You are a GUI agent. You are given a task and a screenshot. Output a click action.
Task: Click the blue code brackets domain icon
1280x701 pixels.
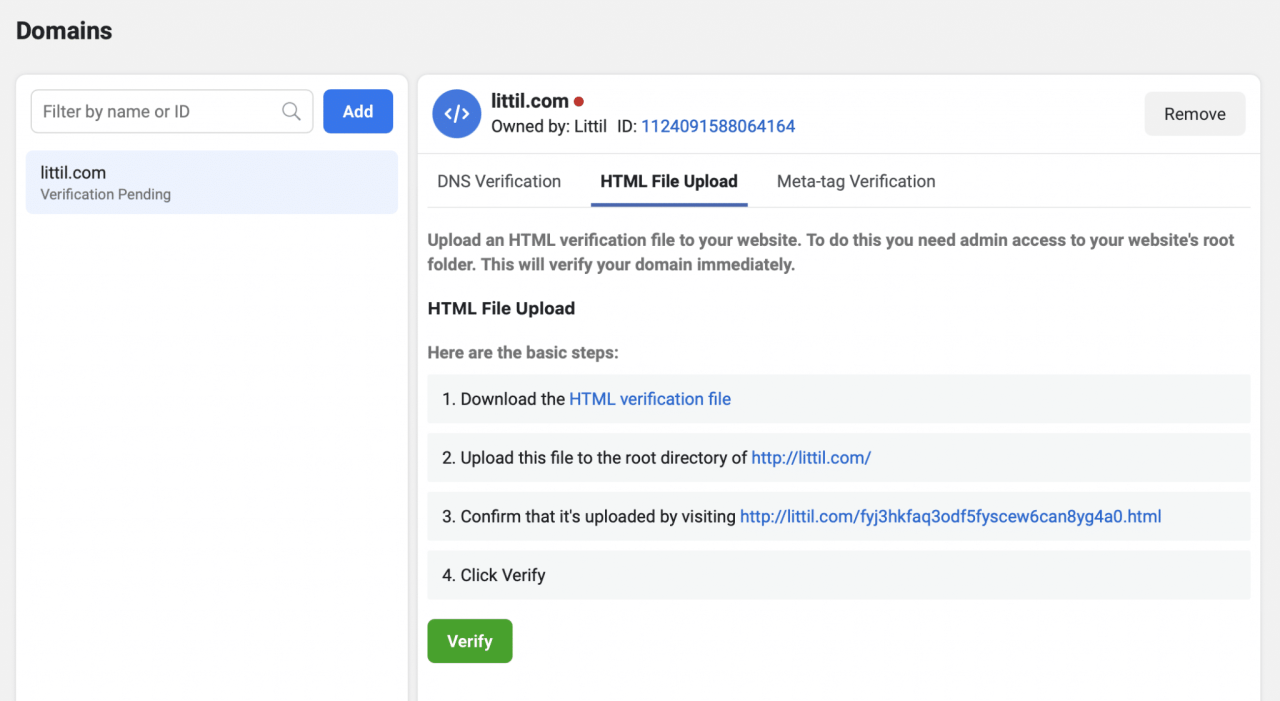pos(456,114)
